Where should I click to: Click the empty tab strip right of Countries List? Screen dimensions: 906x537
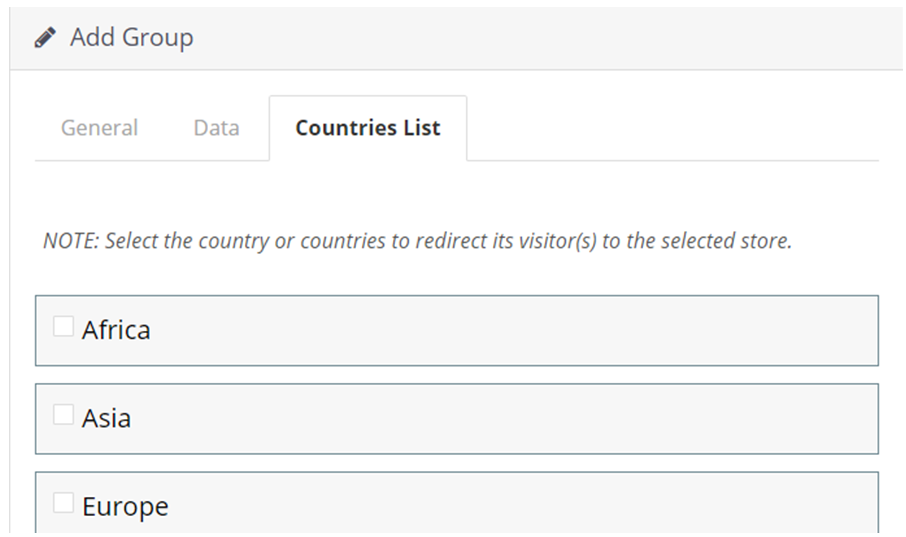pyautogui.click(x=673, y=128)
